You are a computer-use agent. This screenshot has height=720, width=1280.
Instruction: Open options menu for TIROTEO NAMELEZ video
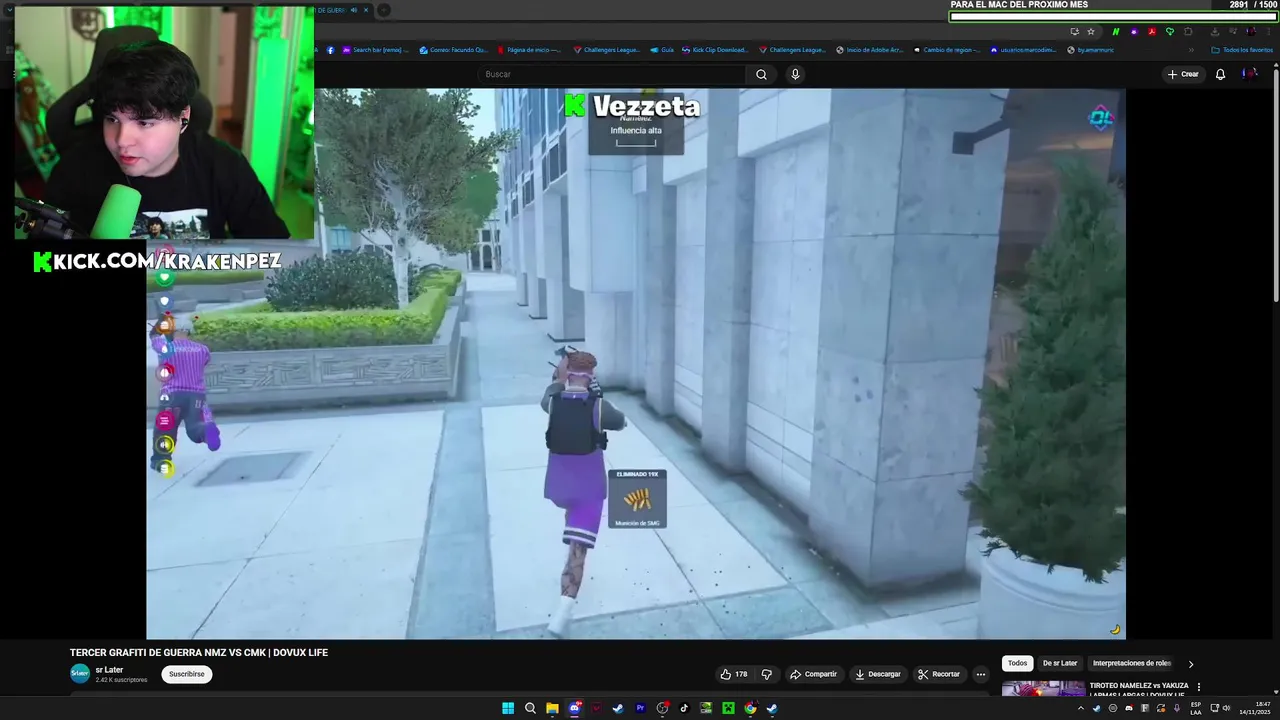pos(1198,687)
